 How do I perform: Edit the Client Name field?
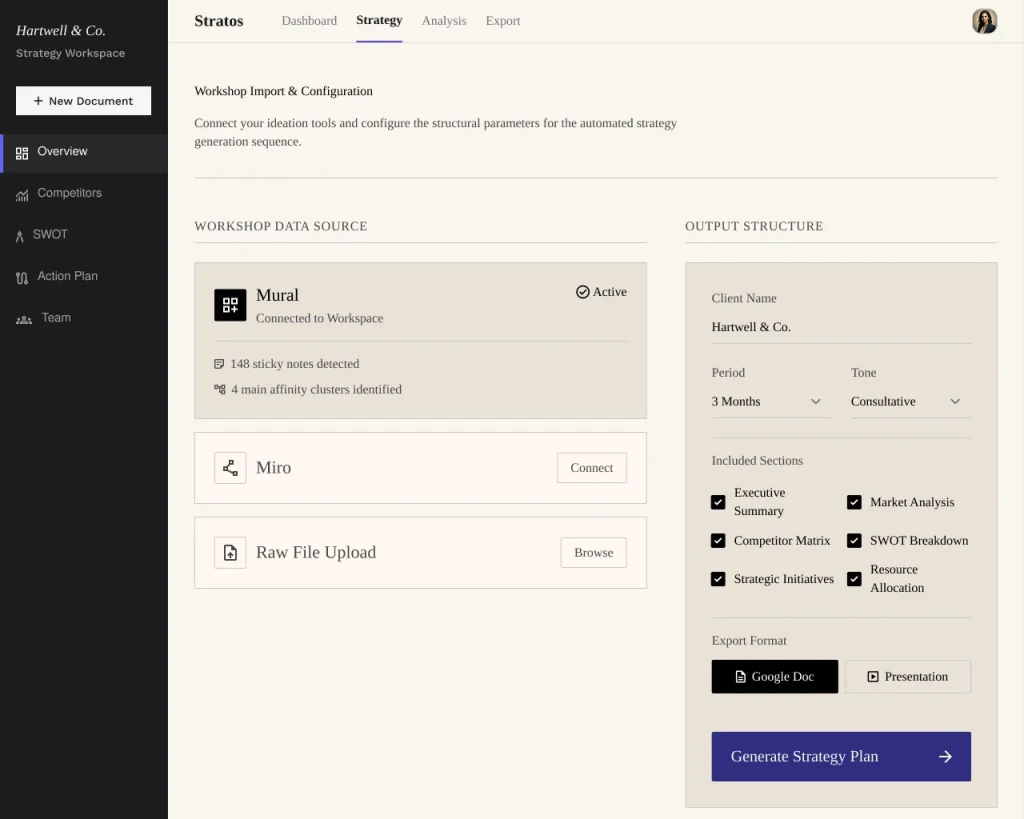(x=841, y=327)
